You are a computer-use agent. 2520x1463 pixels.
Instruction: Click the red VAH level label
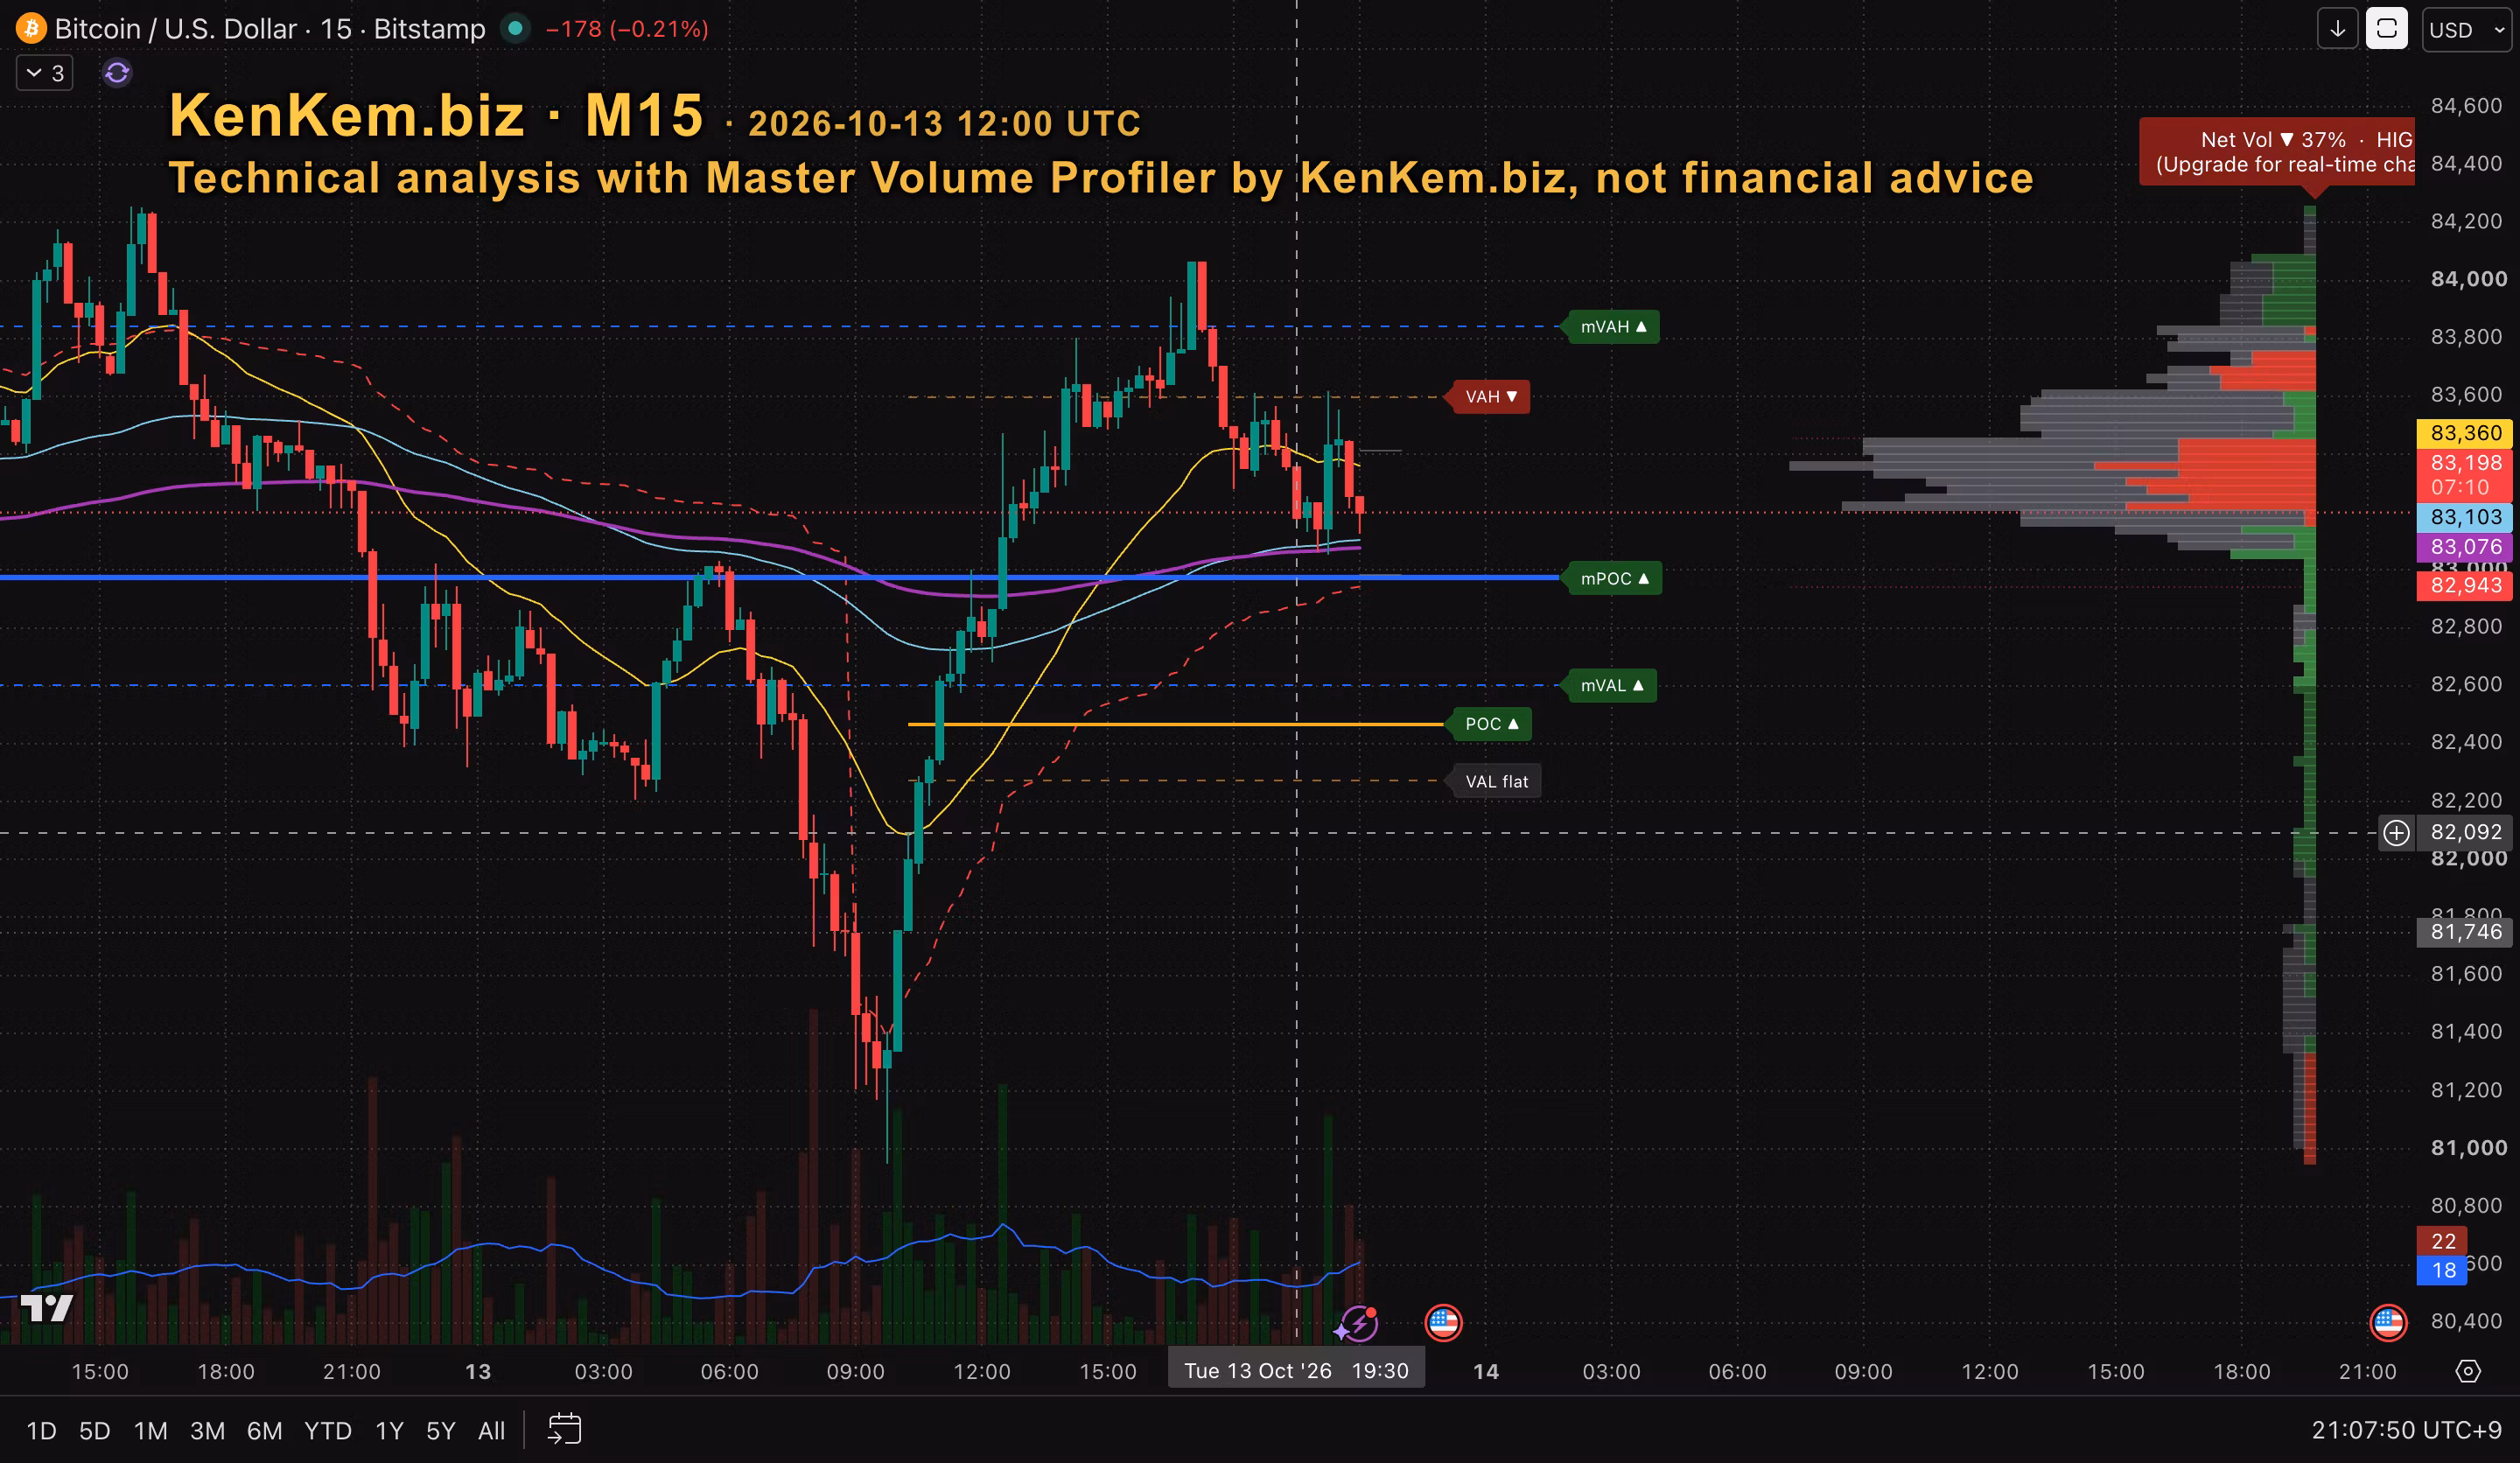pyautogui.click(x=1490, y=397)
